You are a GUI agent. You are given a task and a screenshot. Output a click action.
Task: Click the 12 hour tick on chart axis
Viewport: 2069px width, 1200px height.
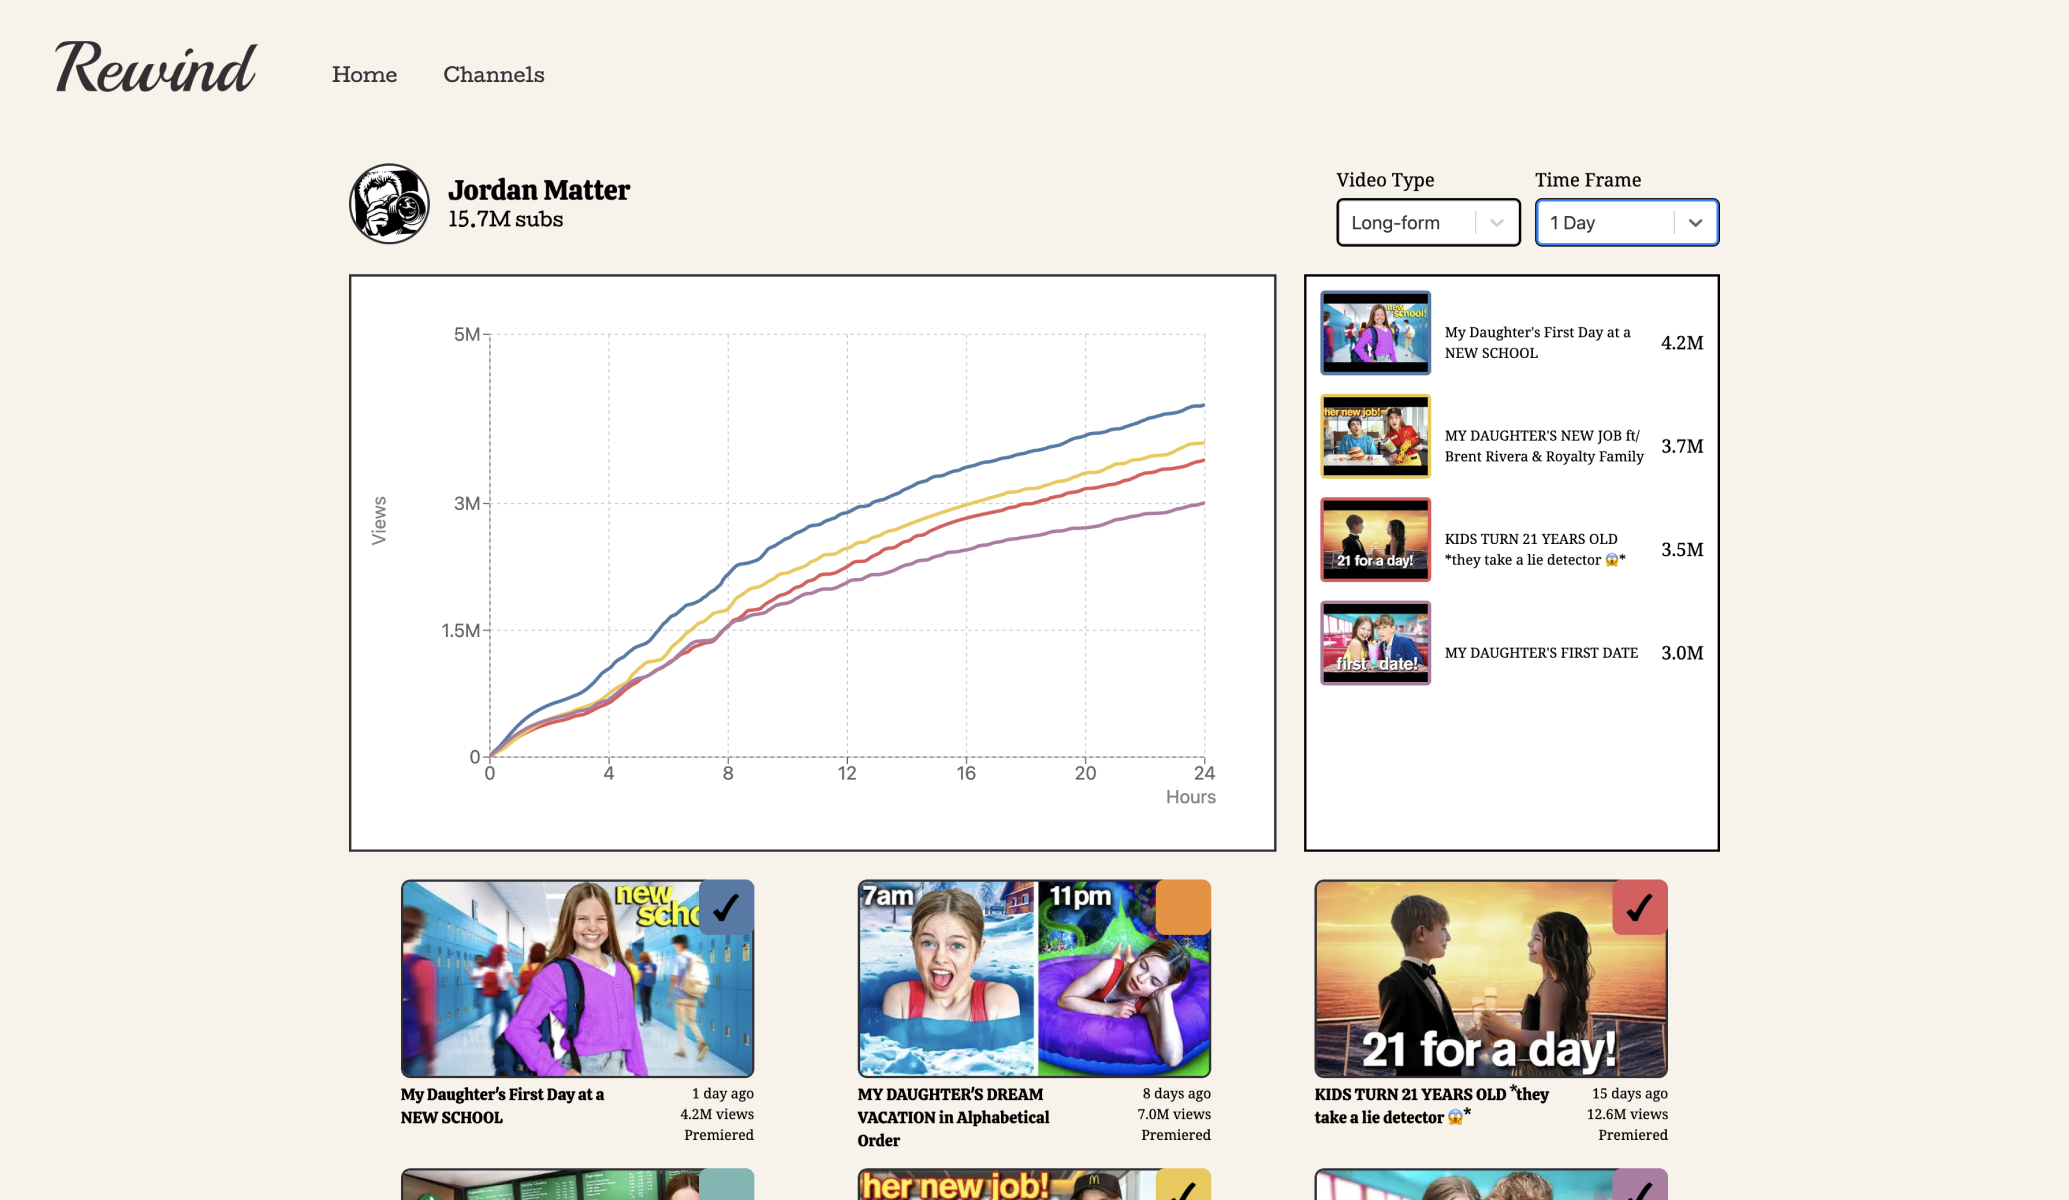pyautogui.click(x=847, y=773)
